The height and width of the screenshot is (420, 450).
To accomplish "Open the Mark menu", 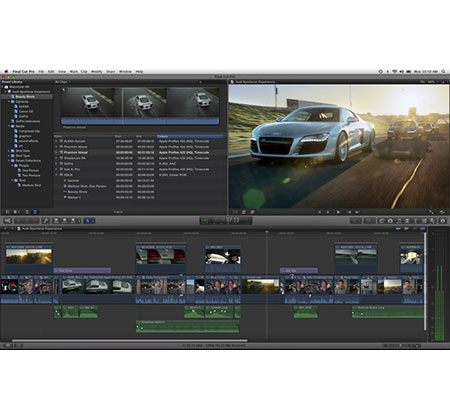I will tap(74, 71).
